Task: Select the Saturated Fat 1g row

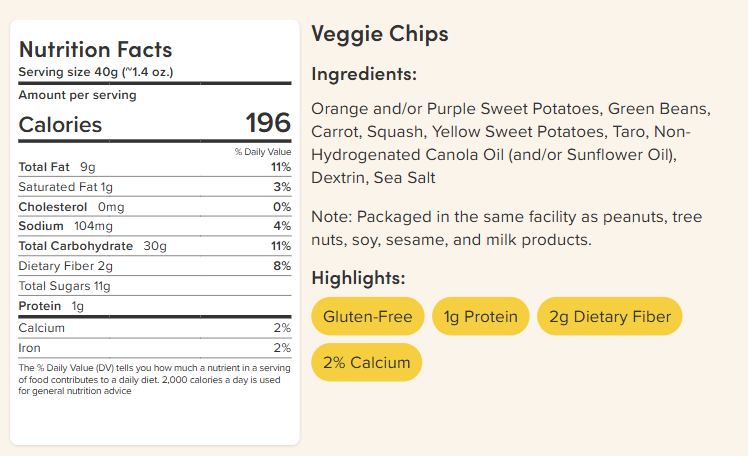Action: coord(155,187)
